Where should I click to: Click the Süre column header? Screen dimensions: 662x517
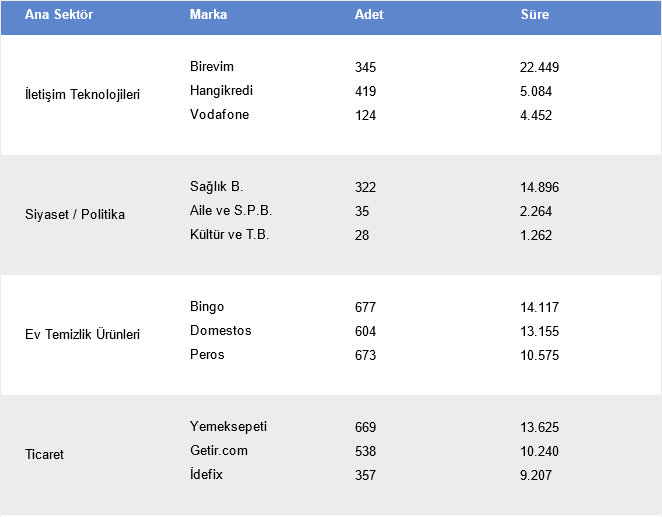click(x=534, y=16)
